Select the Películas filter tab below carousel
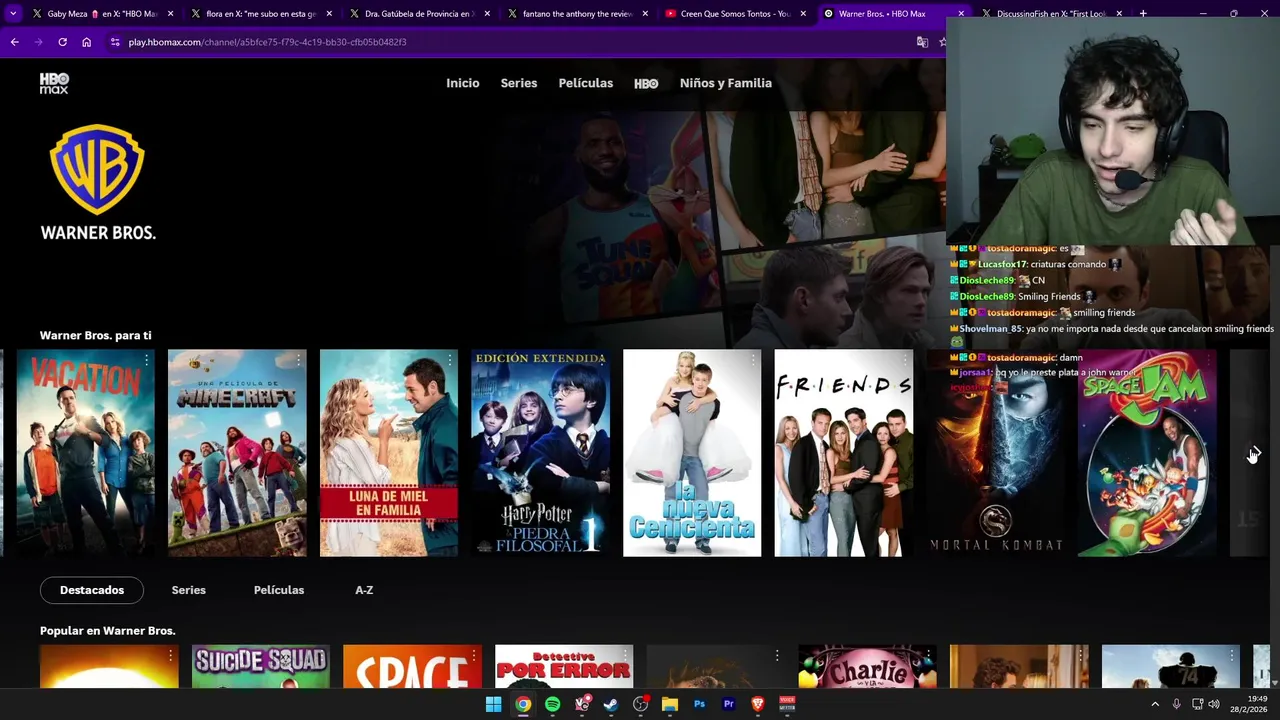 point(279,590)
